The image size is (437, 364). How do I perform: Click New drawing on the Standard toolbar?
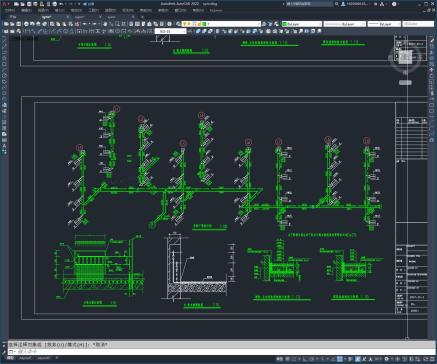click(6, 24)
